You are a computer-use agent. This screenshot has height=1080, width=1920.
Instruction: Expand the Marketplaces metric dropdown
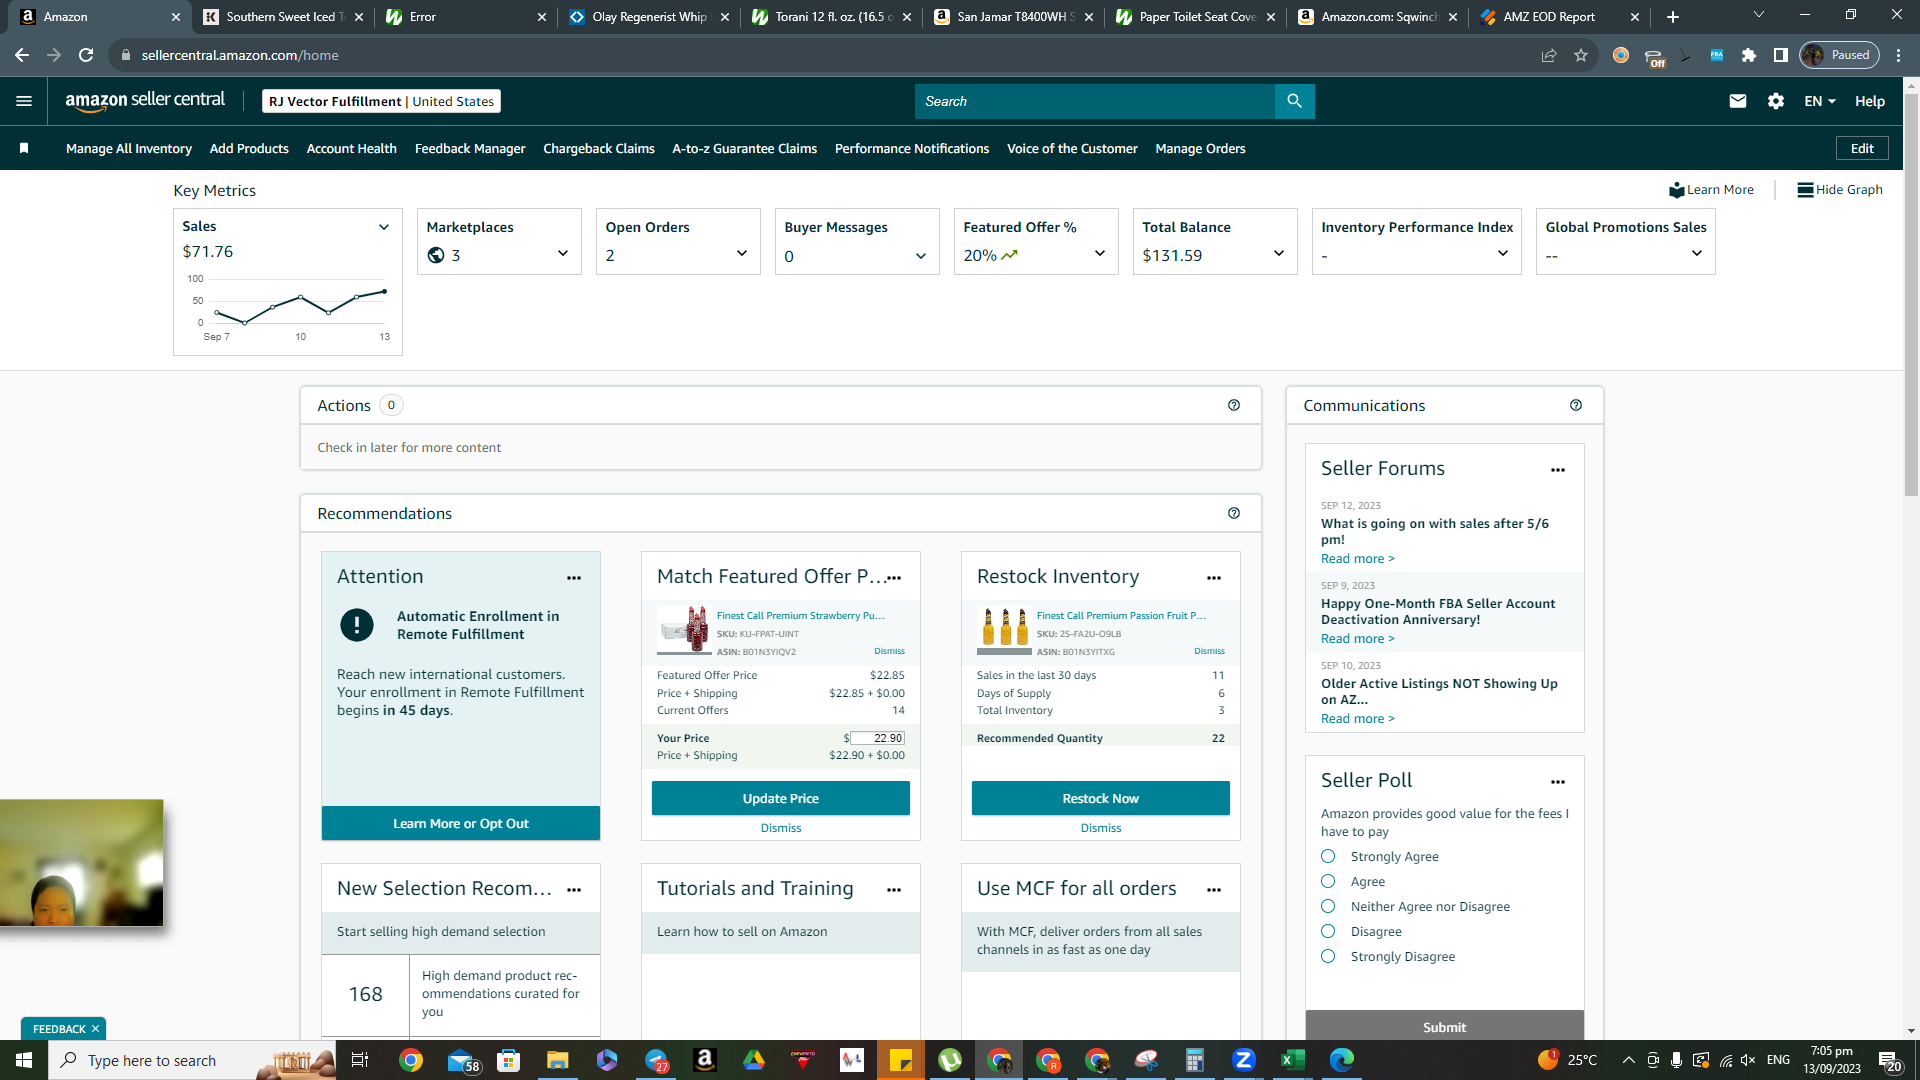click(x=563, y=254)
